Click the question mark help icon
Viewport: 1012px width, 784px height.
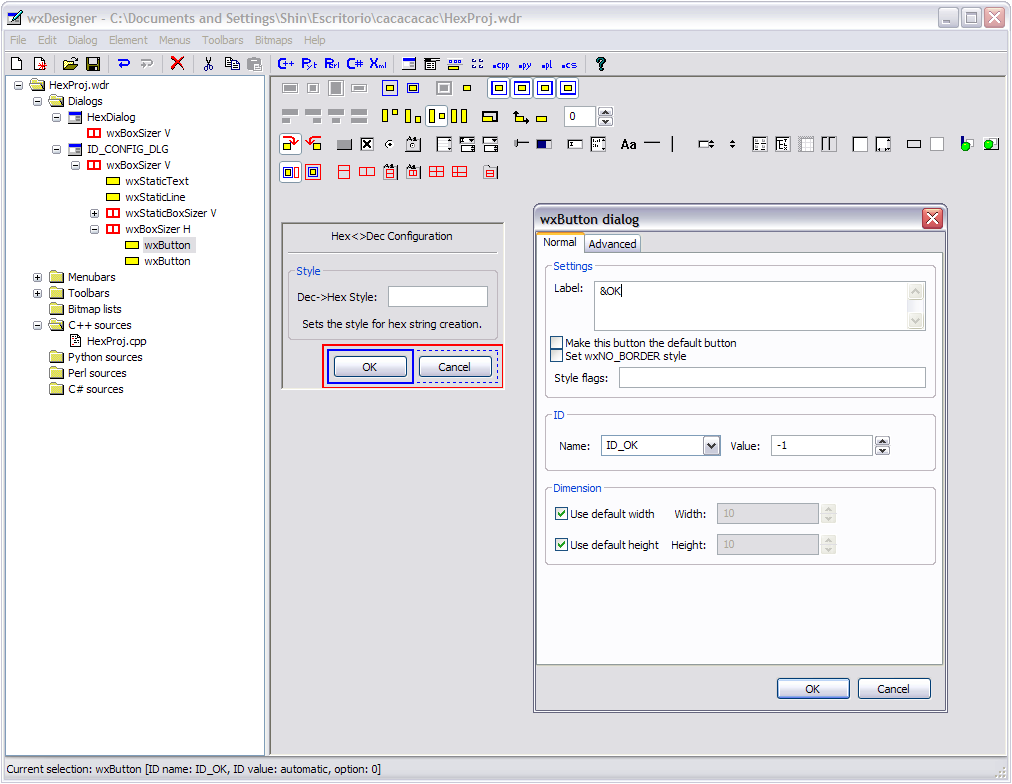pyautogui.click(x=600, y=63)
